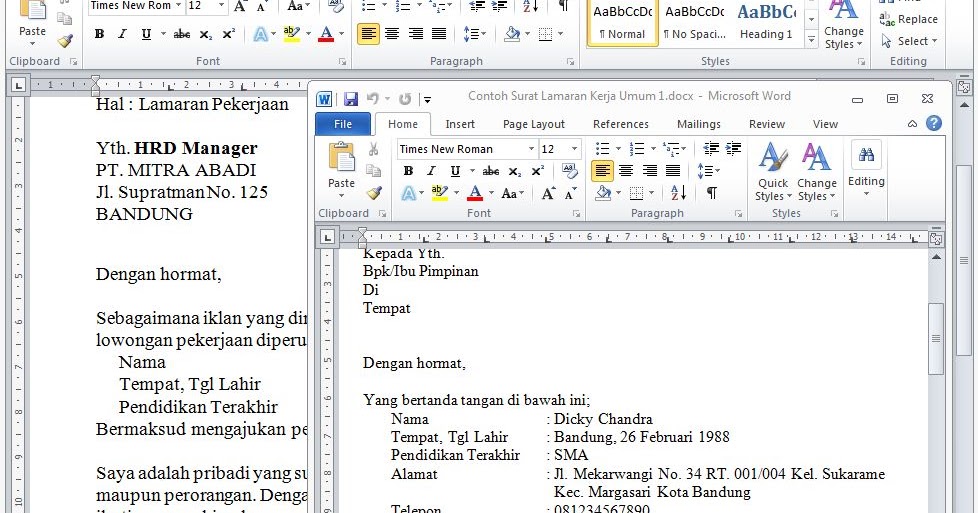Click Paste in the front window
The width and height of the screenshot is (978, 513).
[341, 169]
